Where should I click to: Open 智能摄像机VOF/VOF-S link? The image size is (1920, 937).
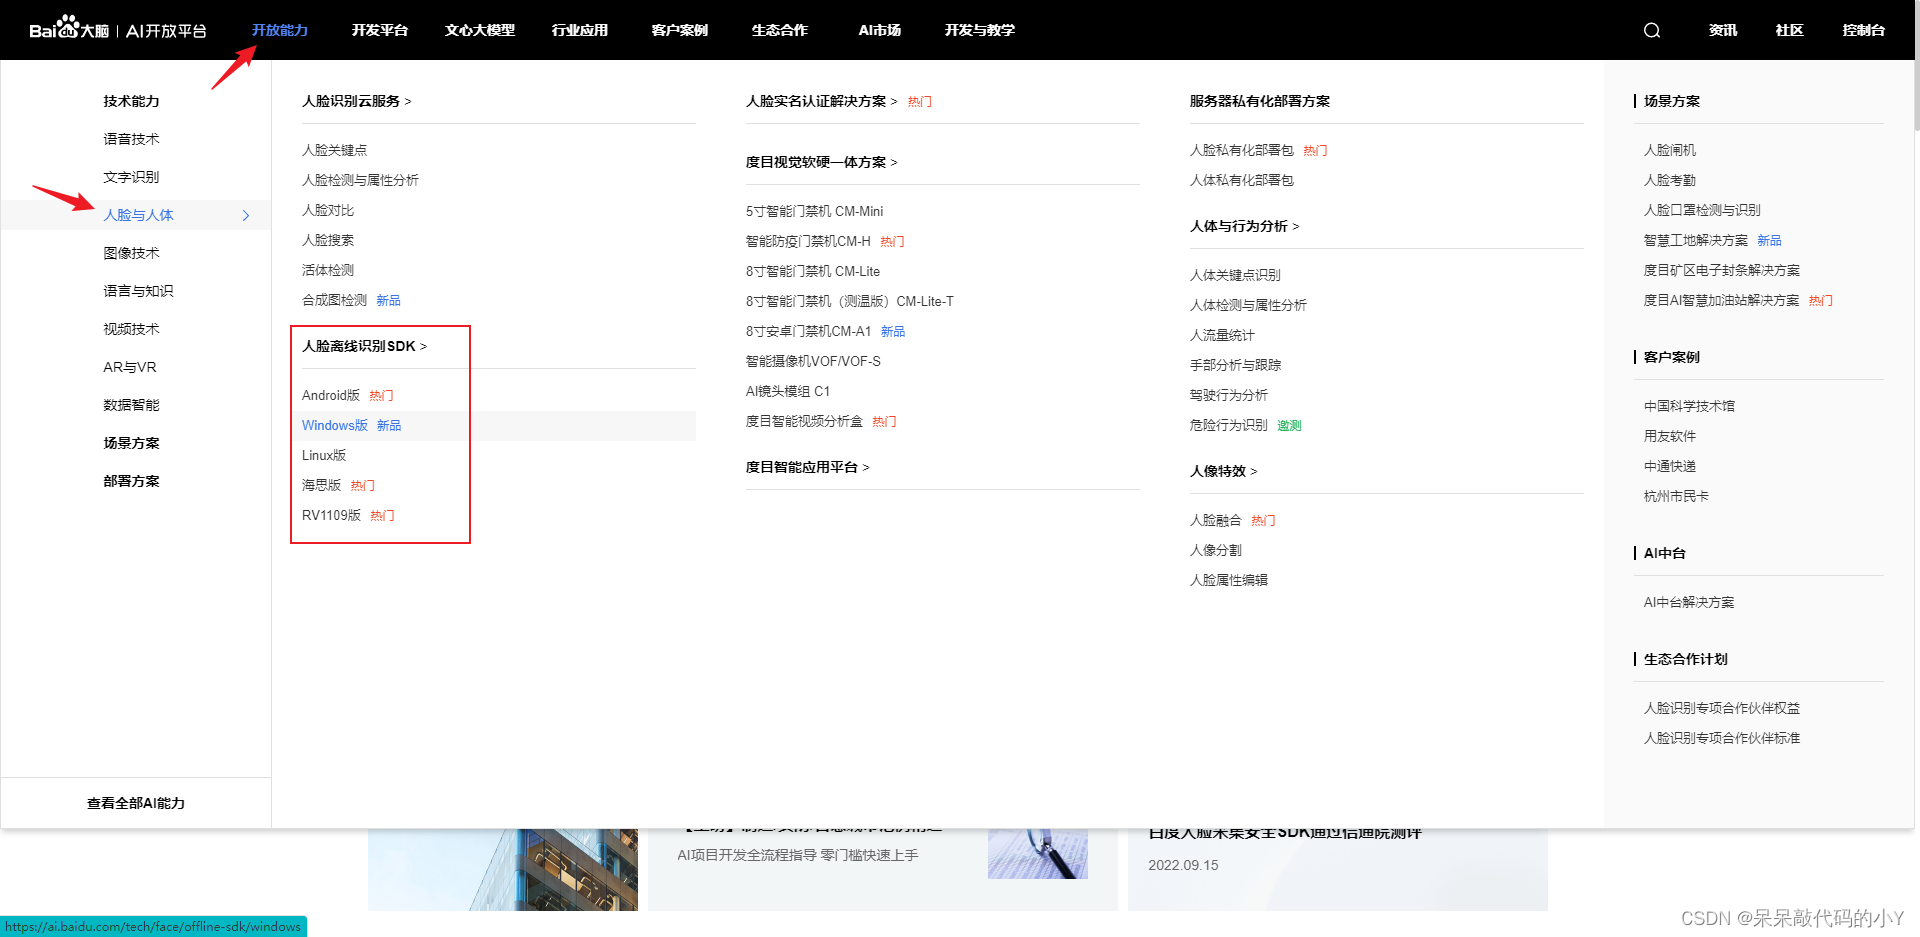[813, 361]
